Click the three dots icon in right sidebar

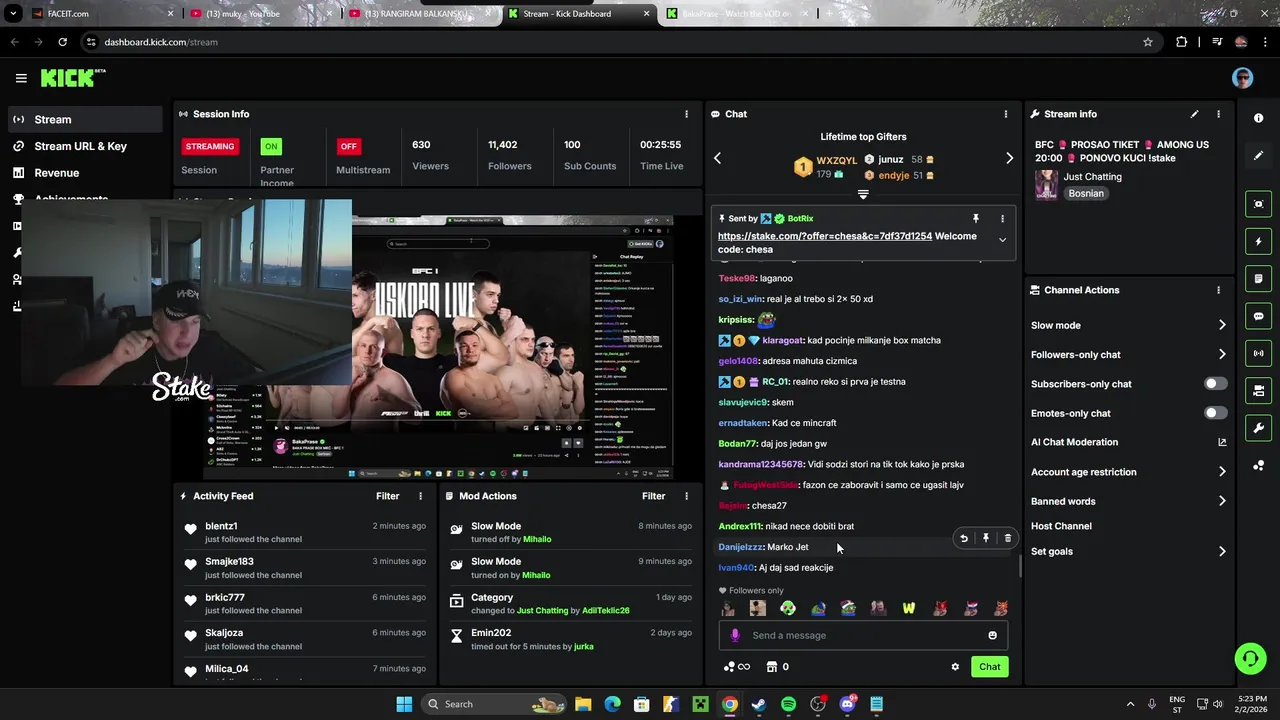(1258, 465)
